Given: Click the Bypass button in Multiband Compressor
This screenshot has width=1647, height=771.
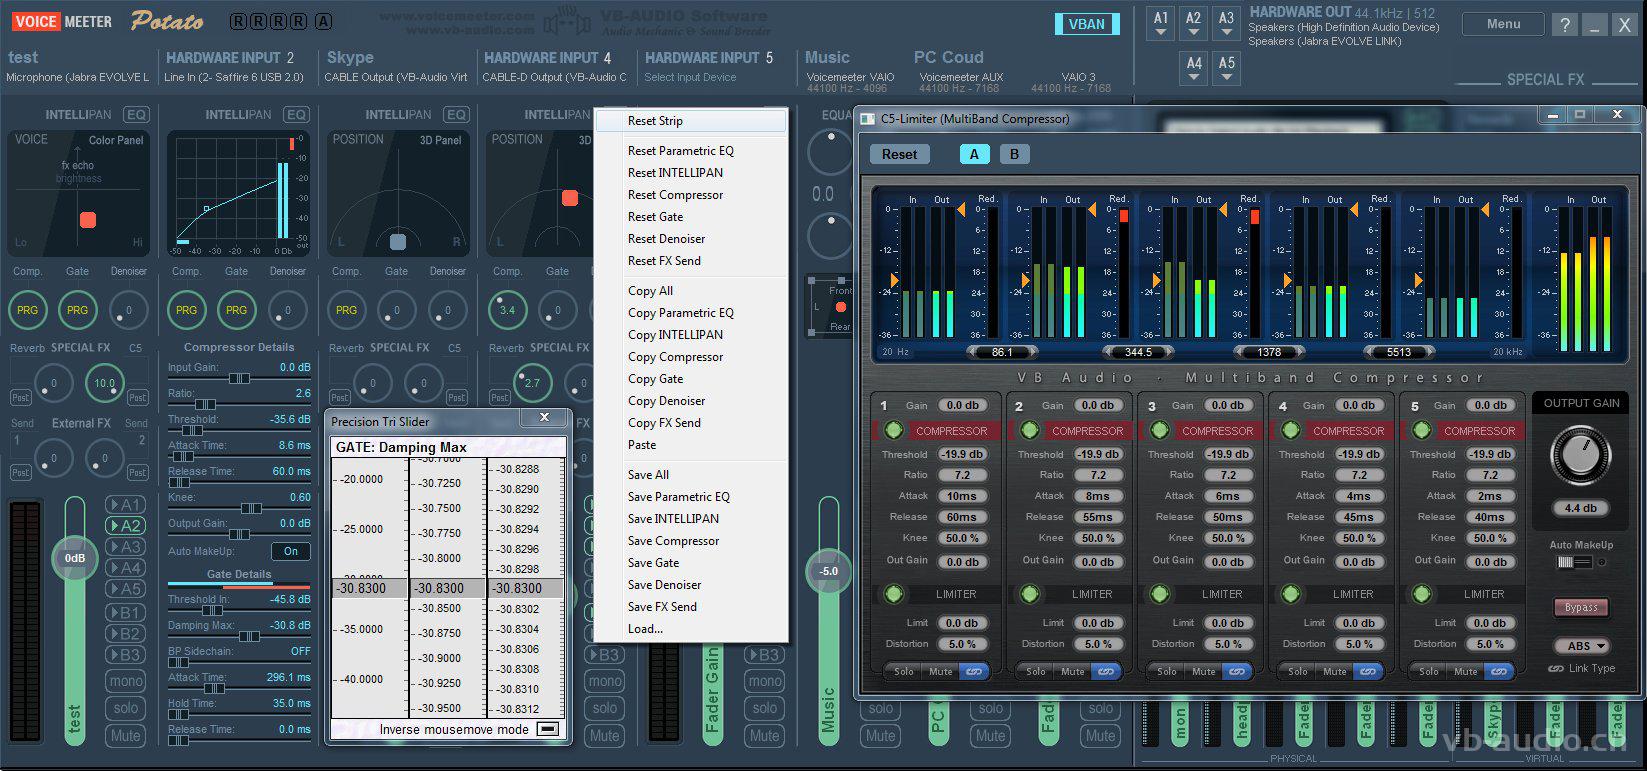Looking at the screenshot, I should (x=1581, y=607).
